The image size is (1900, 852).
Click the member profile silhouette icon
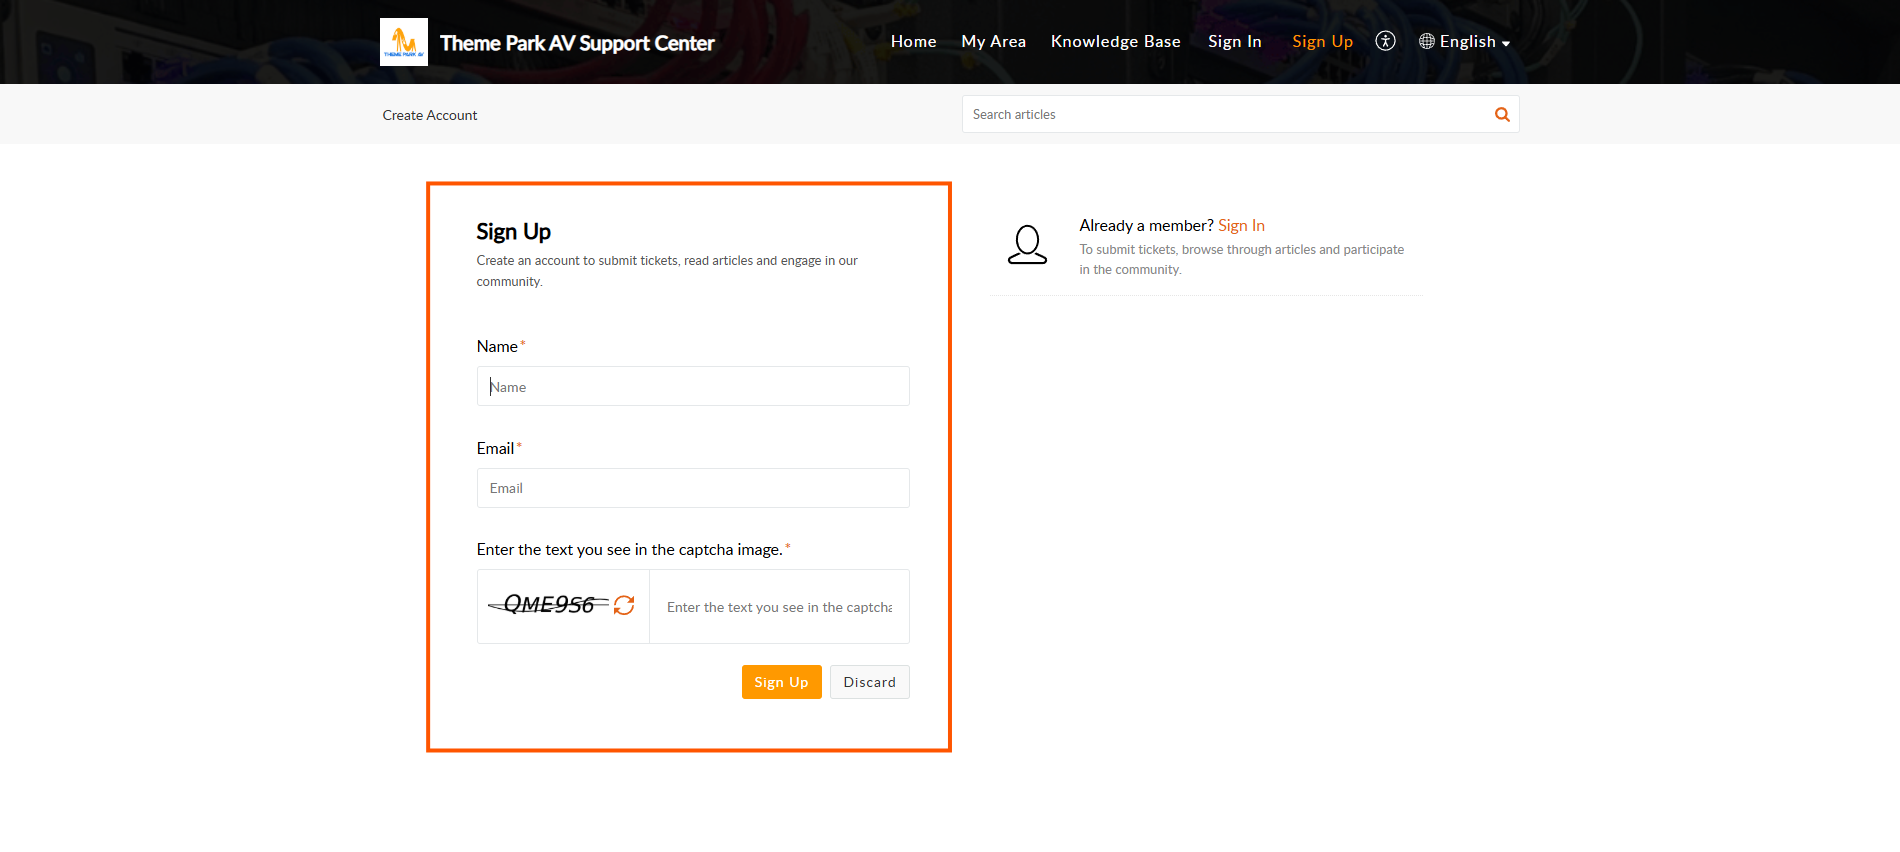point(1027,245)
